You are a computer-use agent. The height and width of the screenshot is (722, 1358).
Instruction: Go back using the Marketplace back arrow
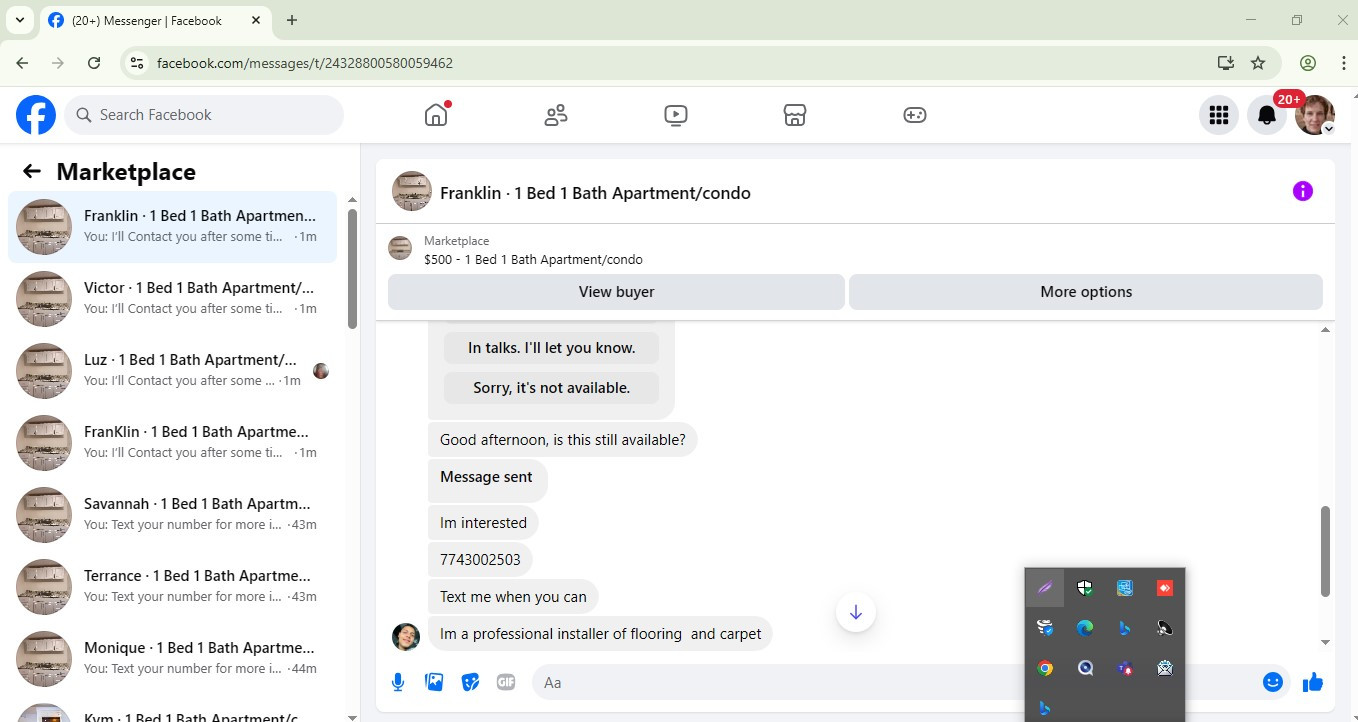(32, 172)
